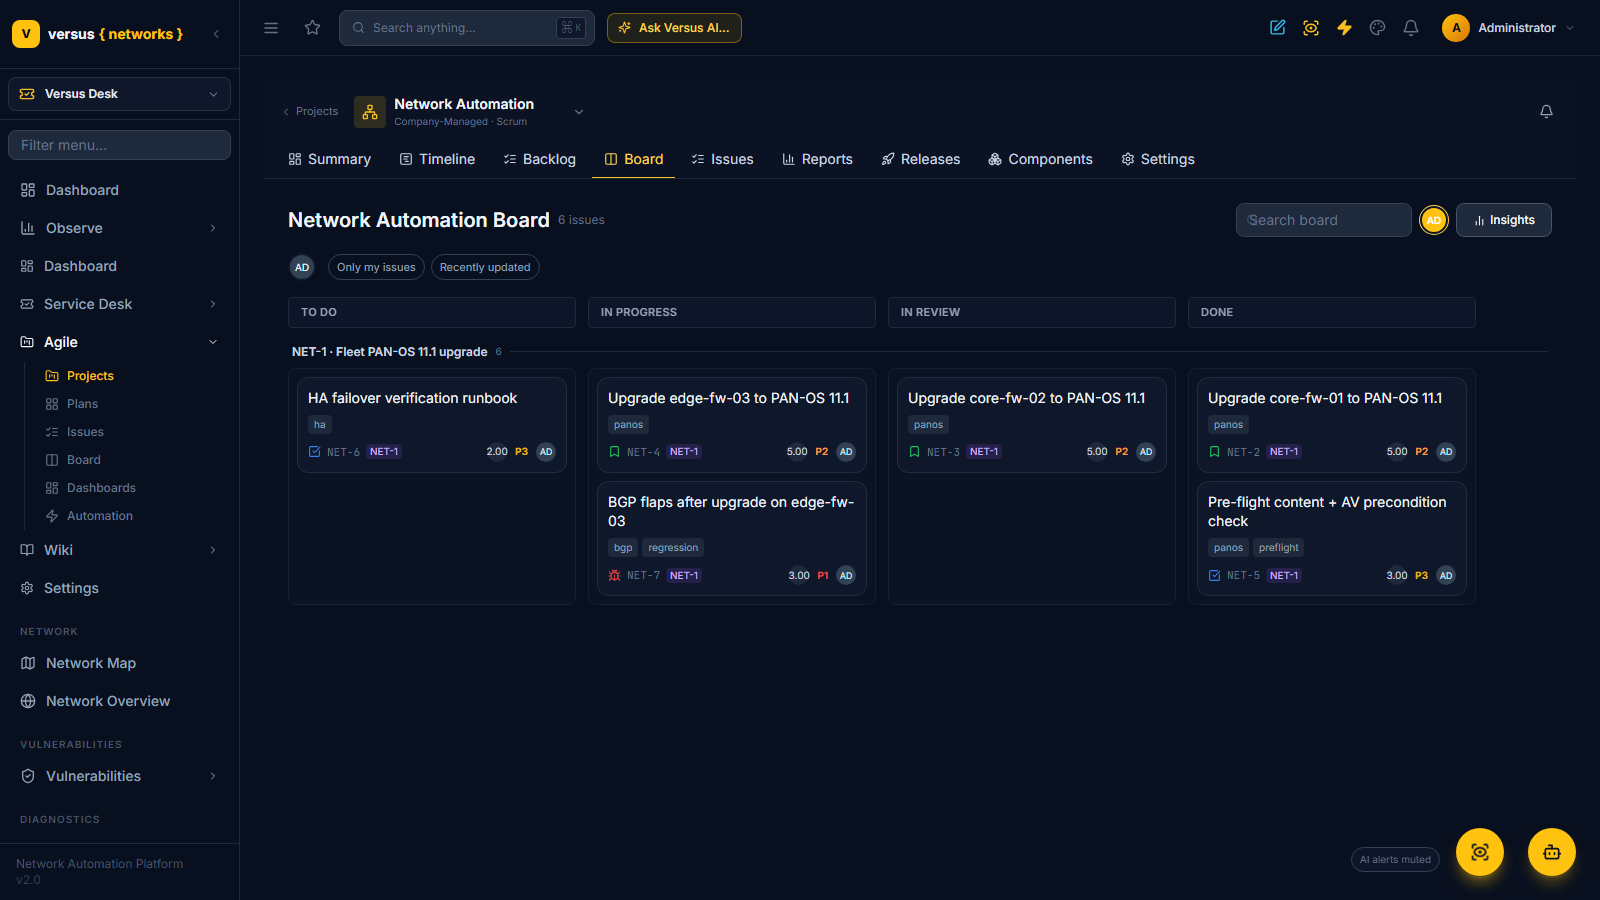Click Ask Versus AI button

coord(674,28)
